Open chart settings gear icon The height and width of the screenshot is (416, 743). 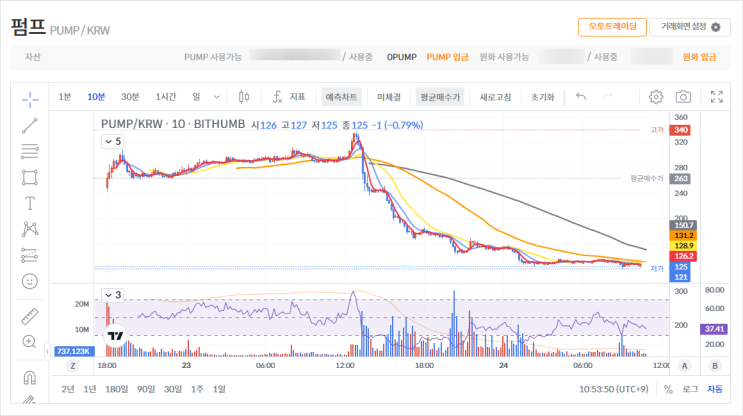point(656,97)
